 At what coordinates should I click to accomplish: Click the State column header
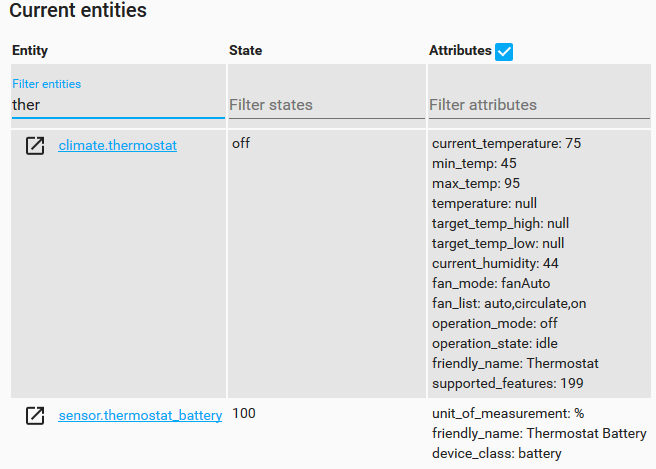pos(246,51)
